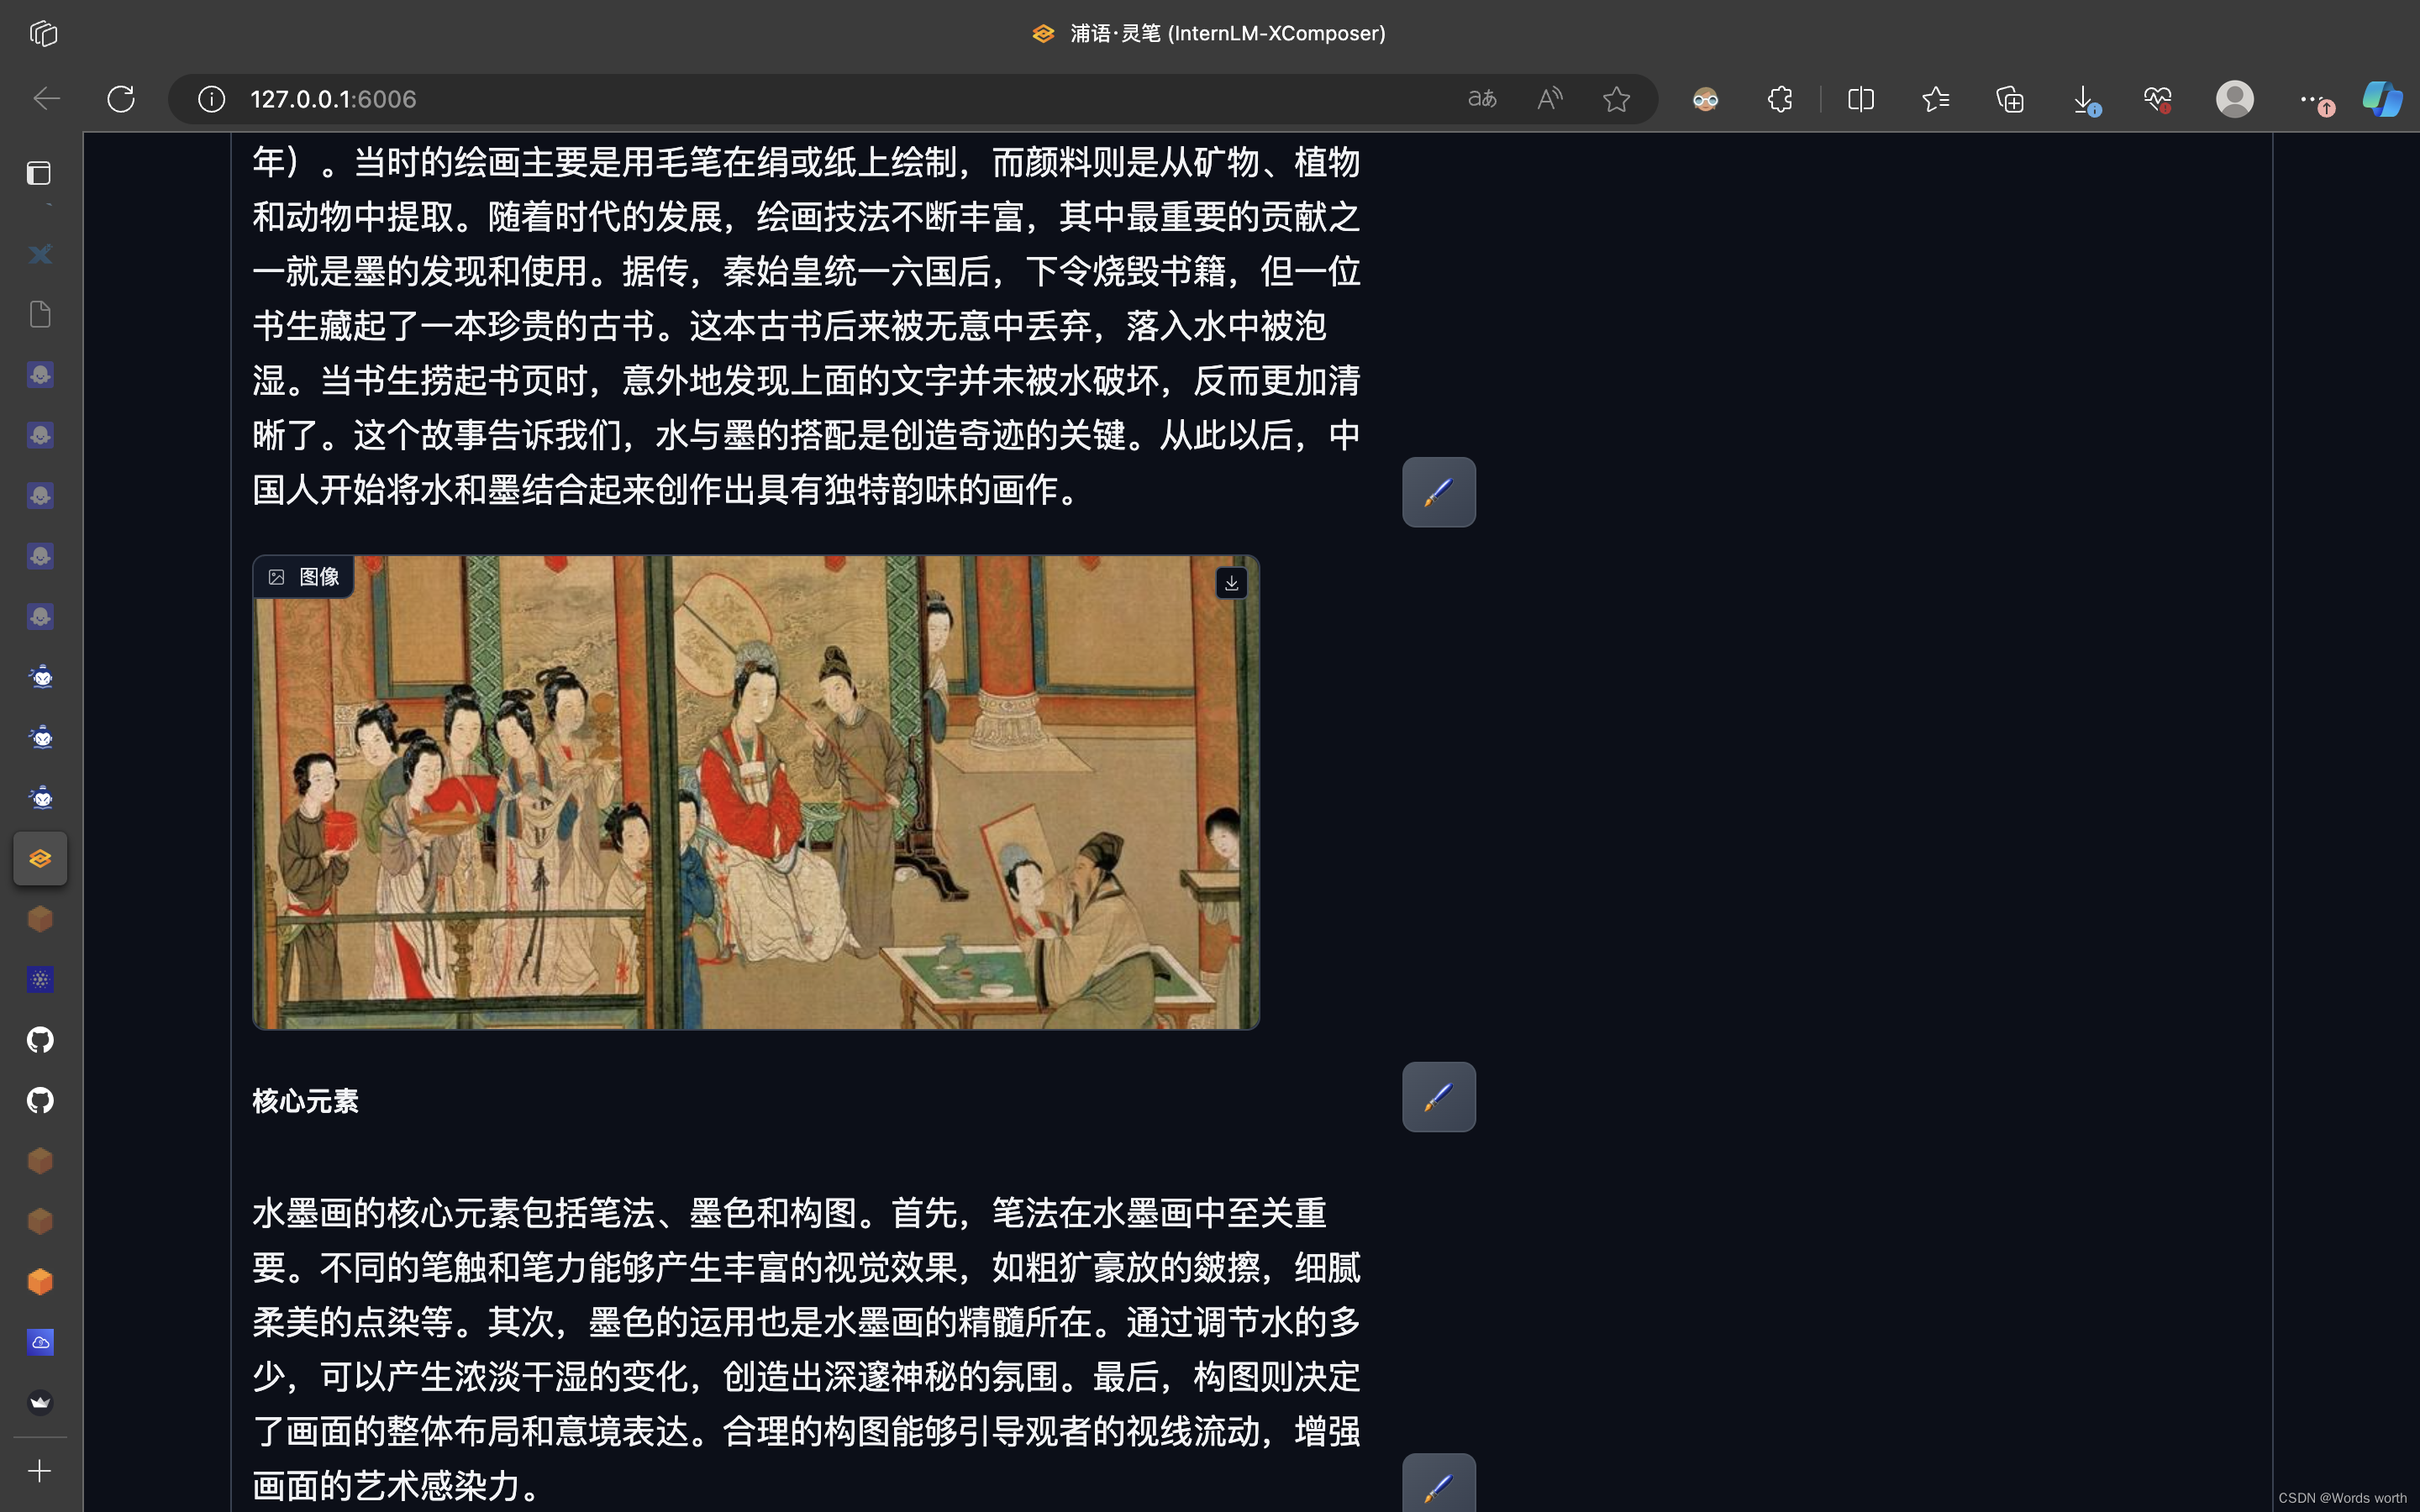
Task: Click the brush edit icon beside first paragraph
Action: 1438,492
